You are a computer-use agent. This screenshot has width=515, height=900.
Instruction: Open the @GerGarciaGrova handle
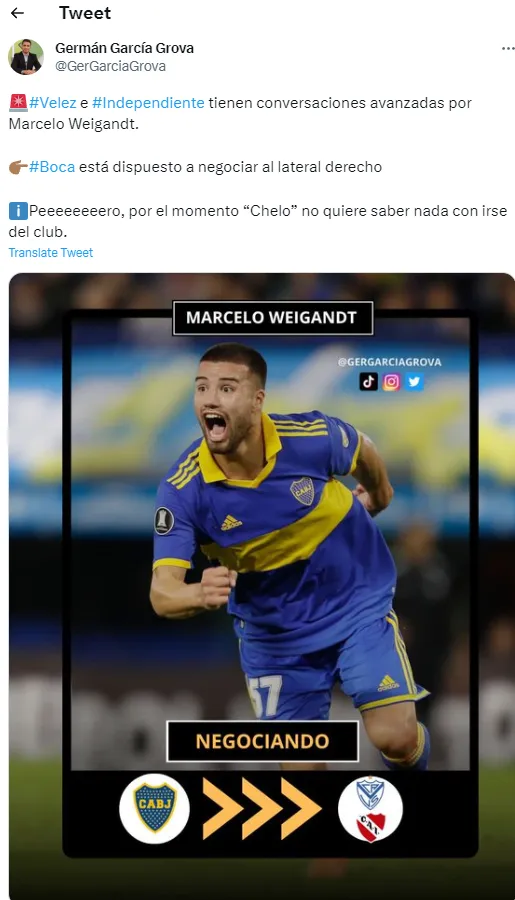[x=110, y=66]
